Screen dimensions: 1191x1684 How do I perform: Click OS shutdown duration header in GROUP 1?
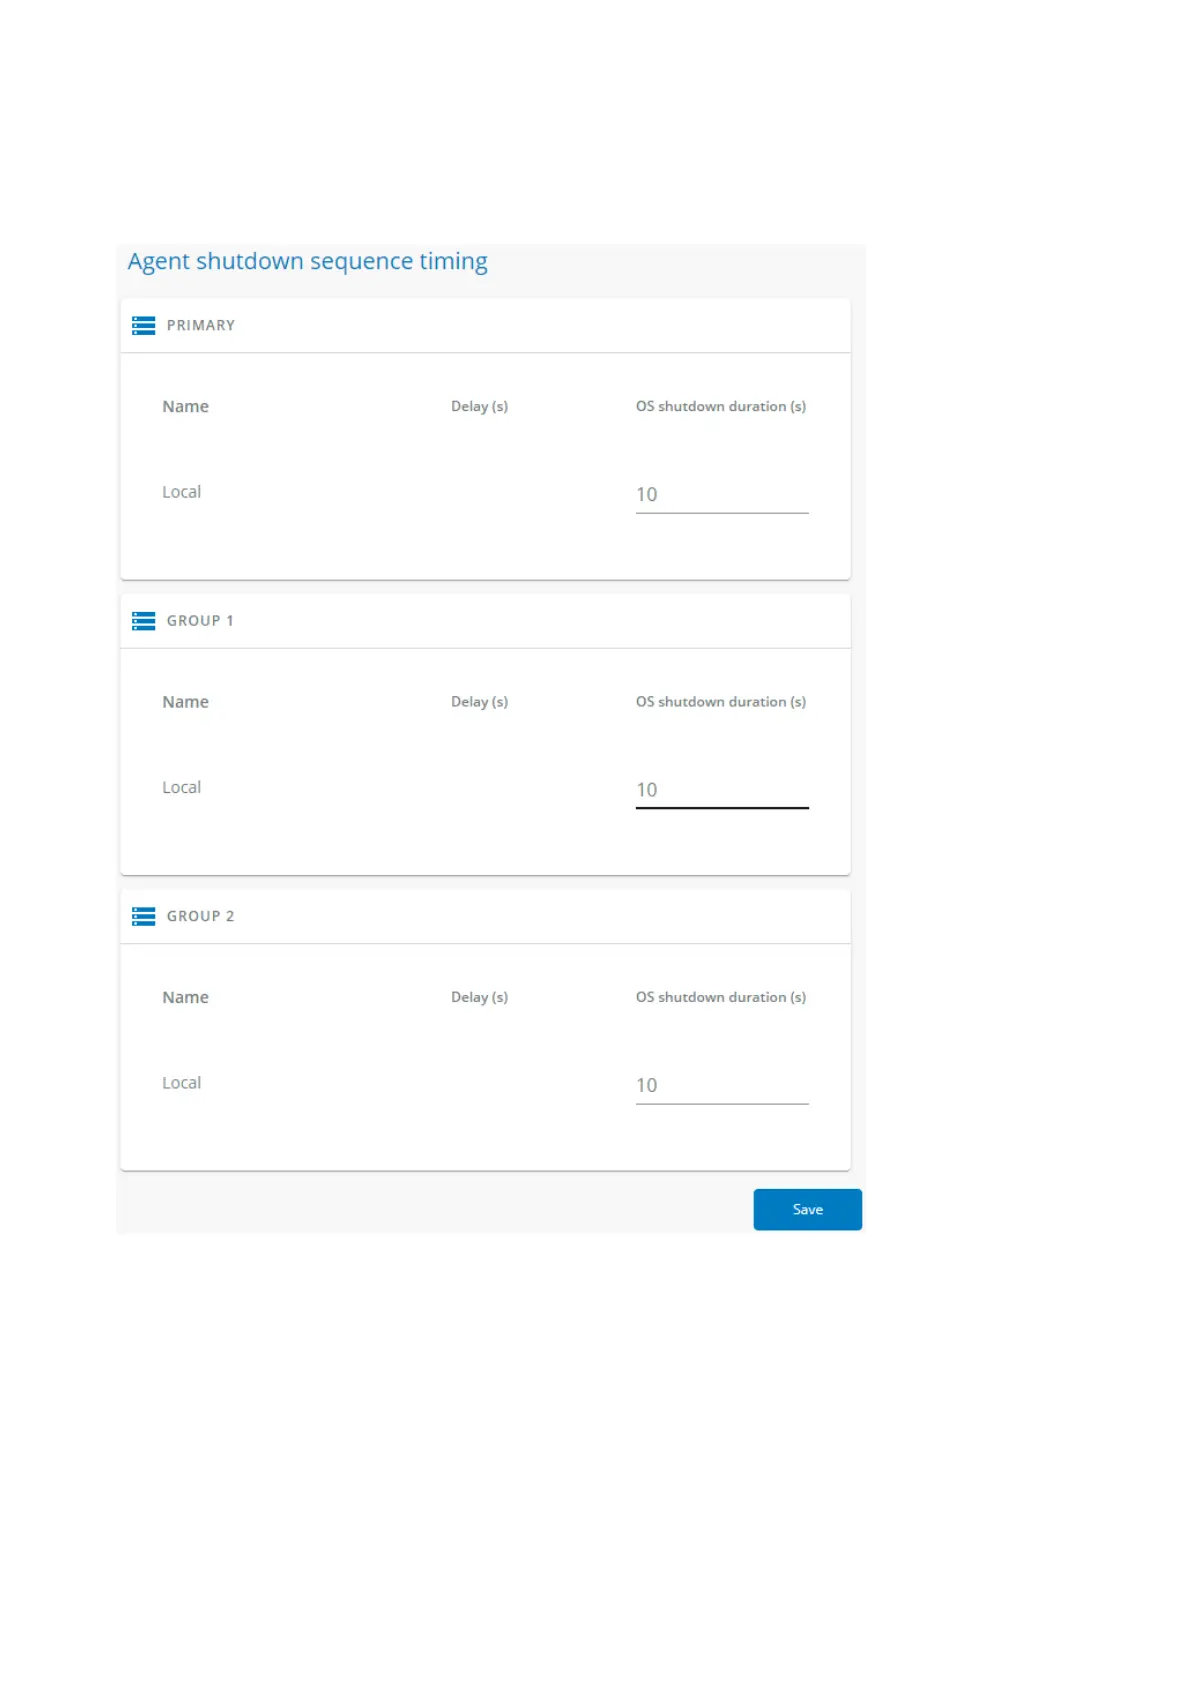point(720,702)
